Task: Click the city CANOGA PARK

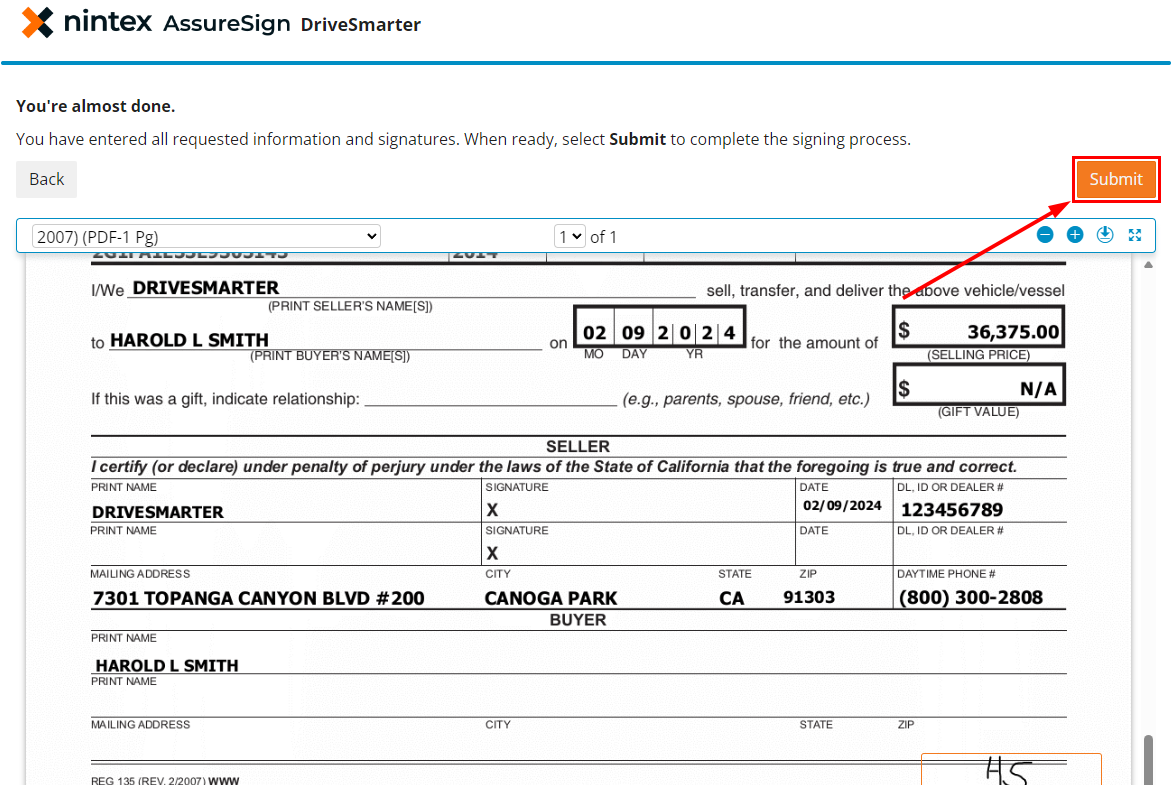Action: coord(551,598)
